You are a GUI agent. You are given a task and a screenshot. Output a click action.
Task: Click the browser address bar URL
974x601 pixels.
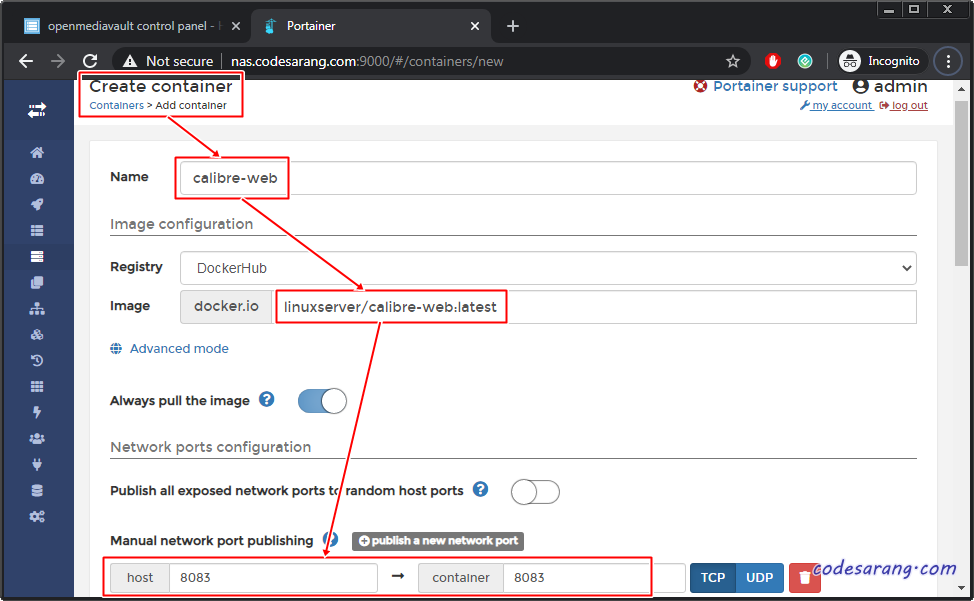tap(367, 61)
